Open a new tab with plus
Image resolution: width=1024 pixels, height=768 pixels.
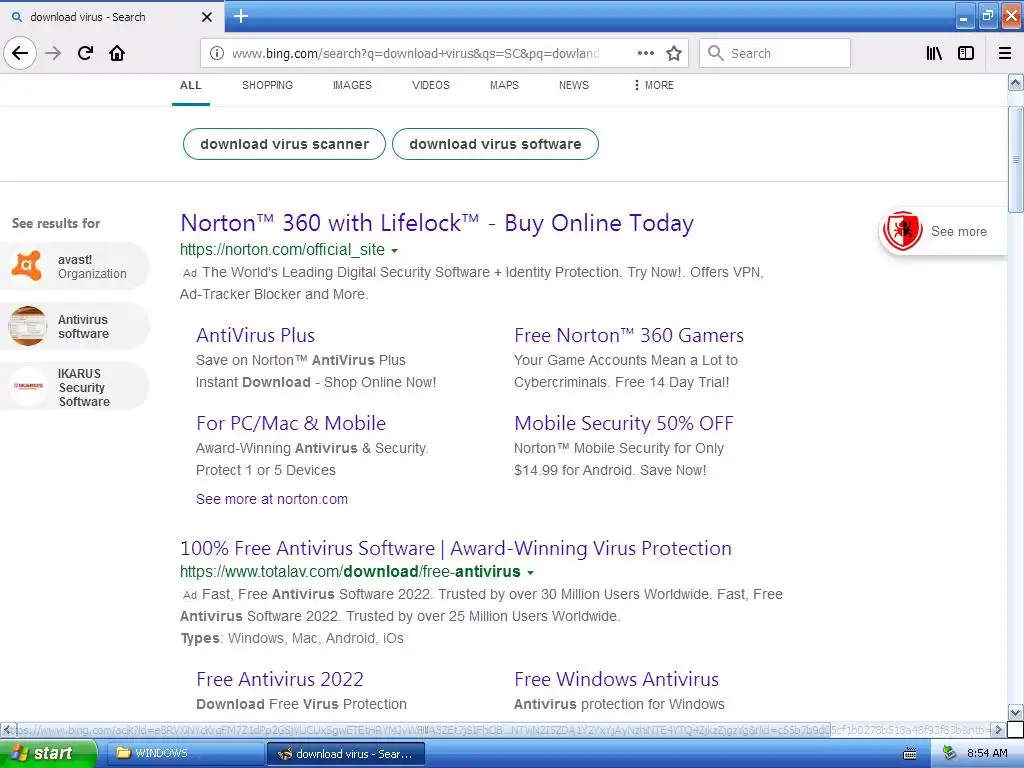(x=241, y=16)
